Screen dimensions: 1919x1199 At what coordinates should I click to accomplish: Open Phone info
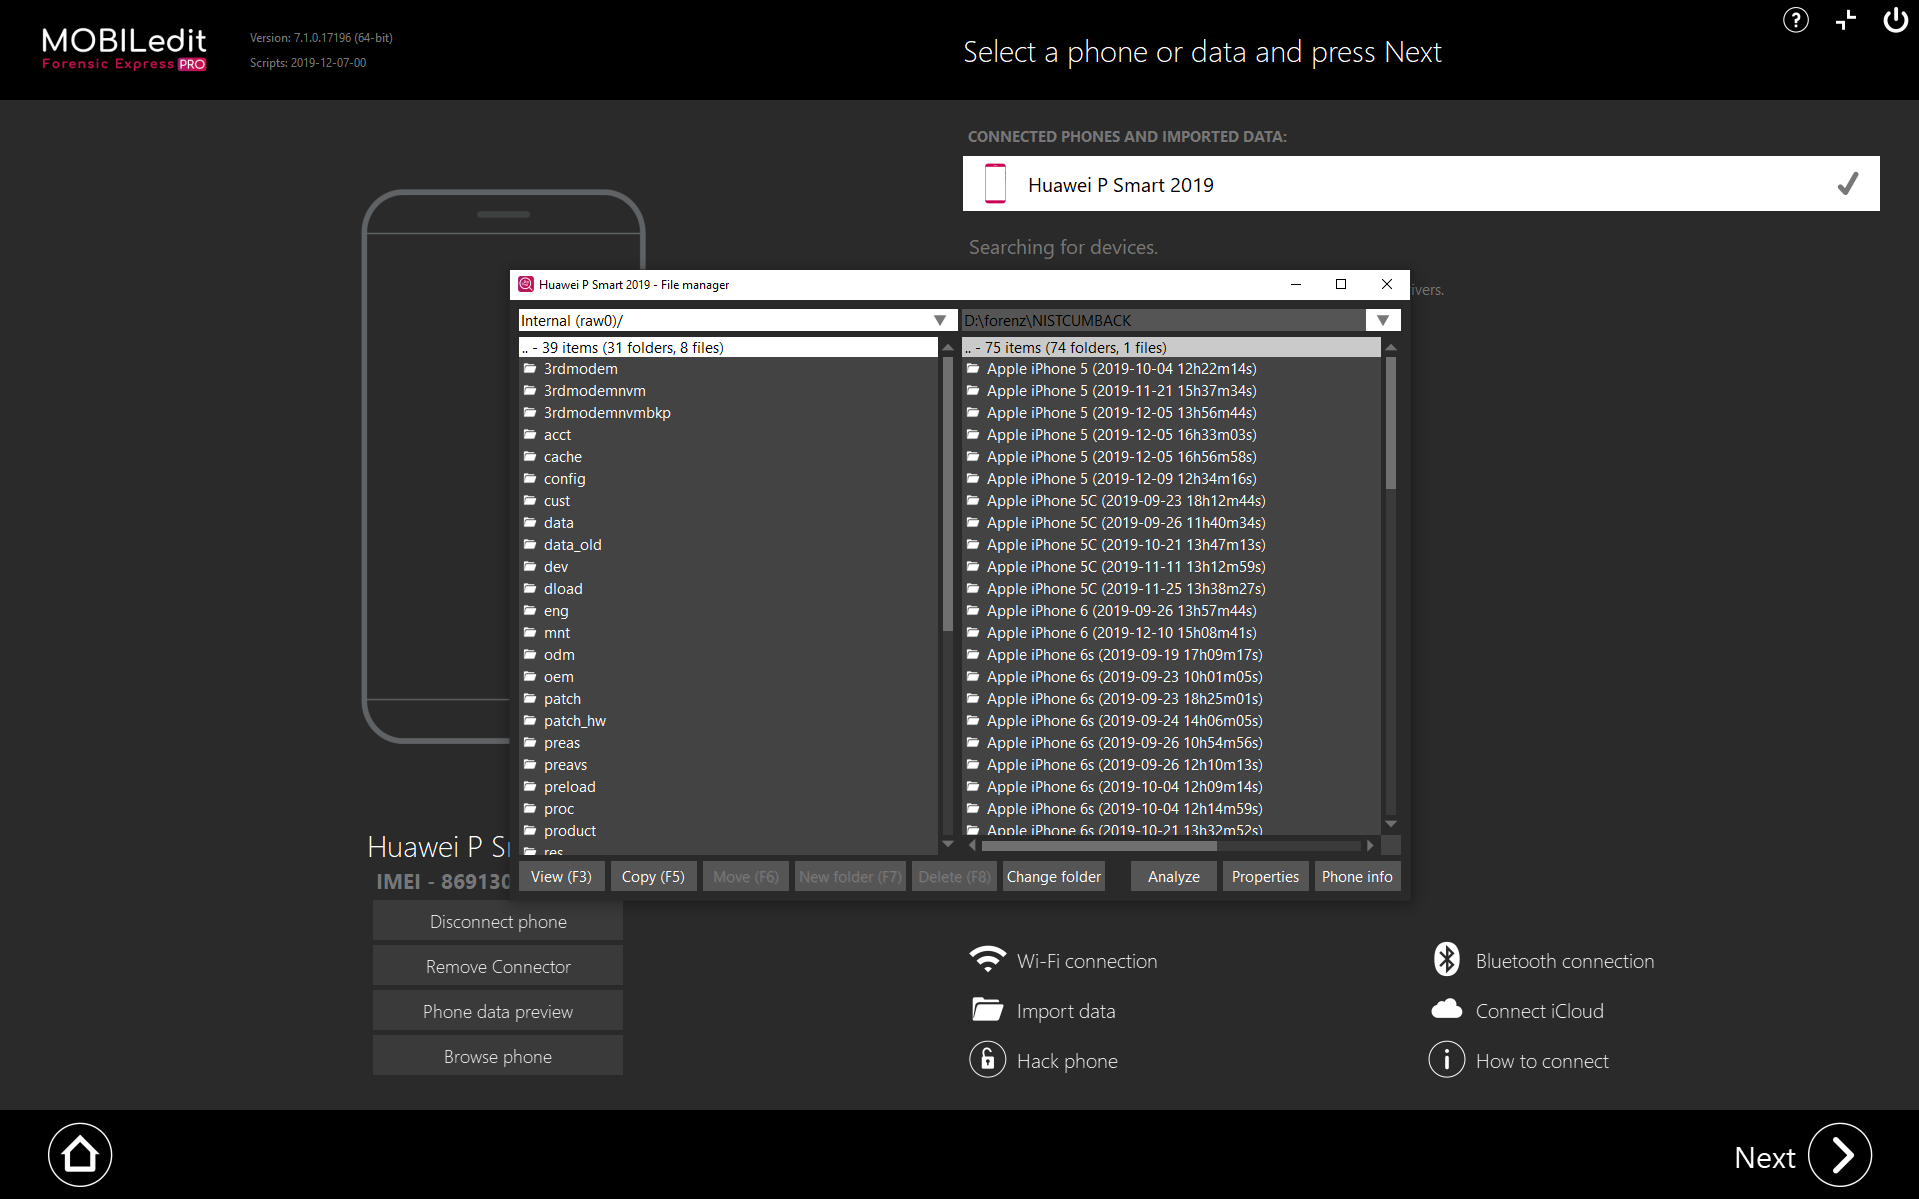click(1357, 876)
